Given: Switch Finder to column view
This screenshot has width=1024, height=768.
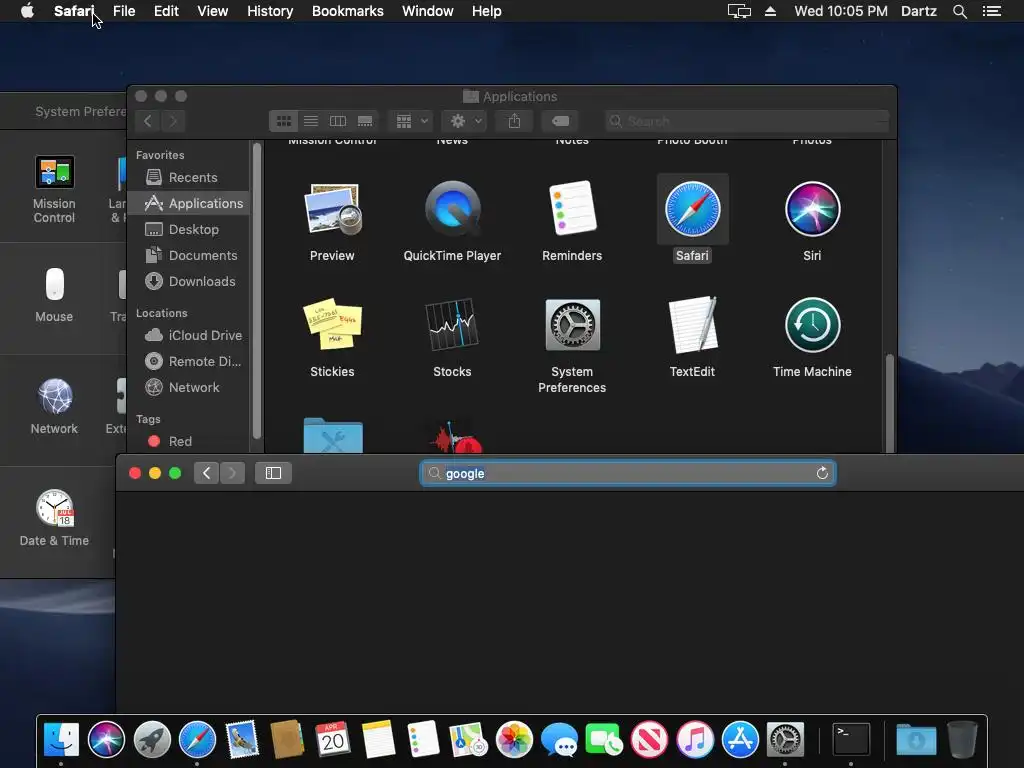Looking at the screenshot, I should [338, 121].
